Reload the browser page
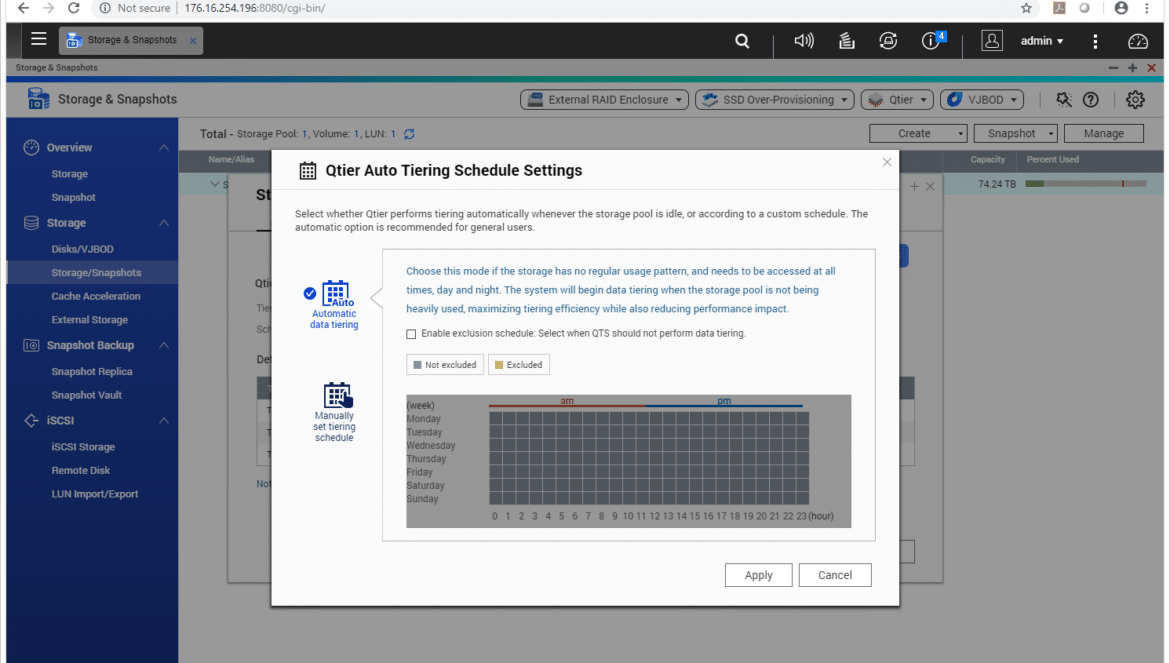The width and height of the screenshot is (1170, 663). pos(73,8)
